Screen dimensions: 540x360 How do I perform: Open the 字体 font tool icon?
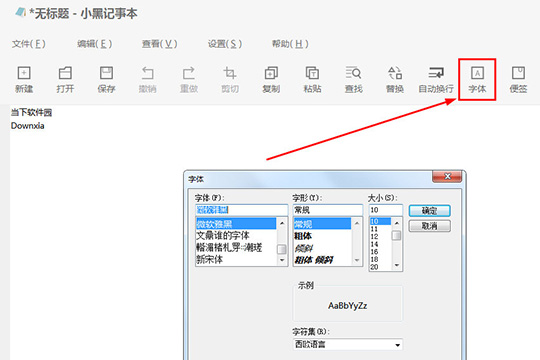(477, 79)
